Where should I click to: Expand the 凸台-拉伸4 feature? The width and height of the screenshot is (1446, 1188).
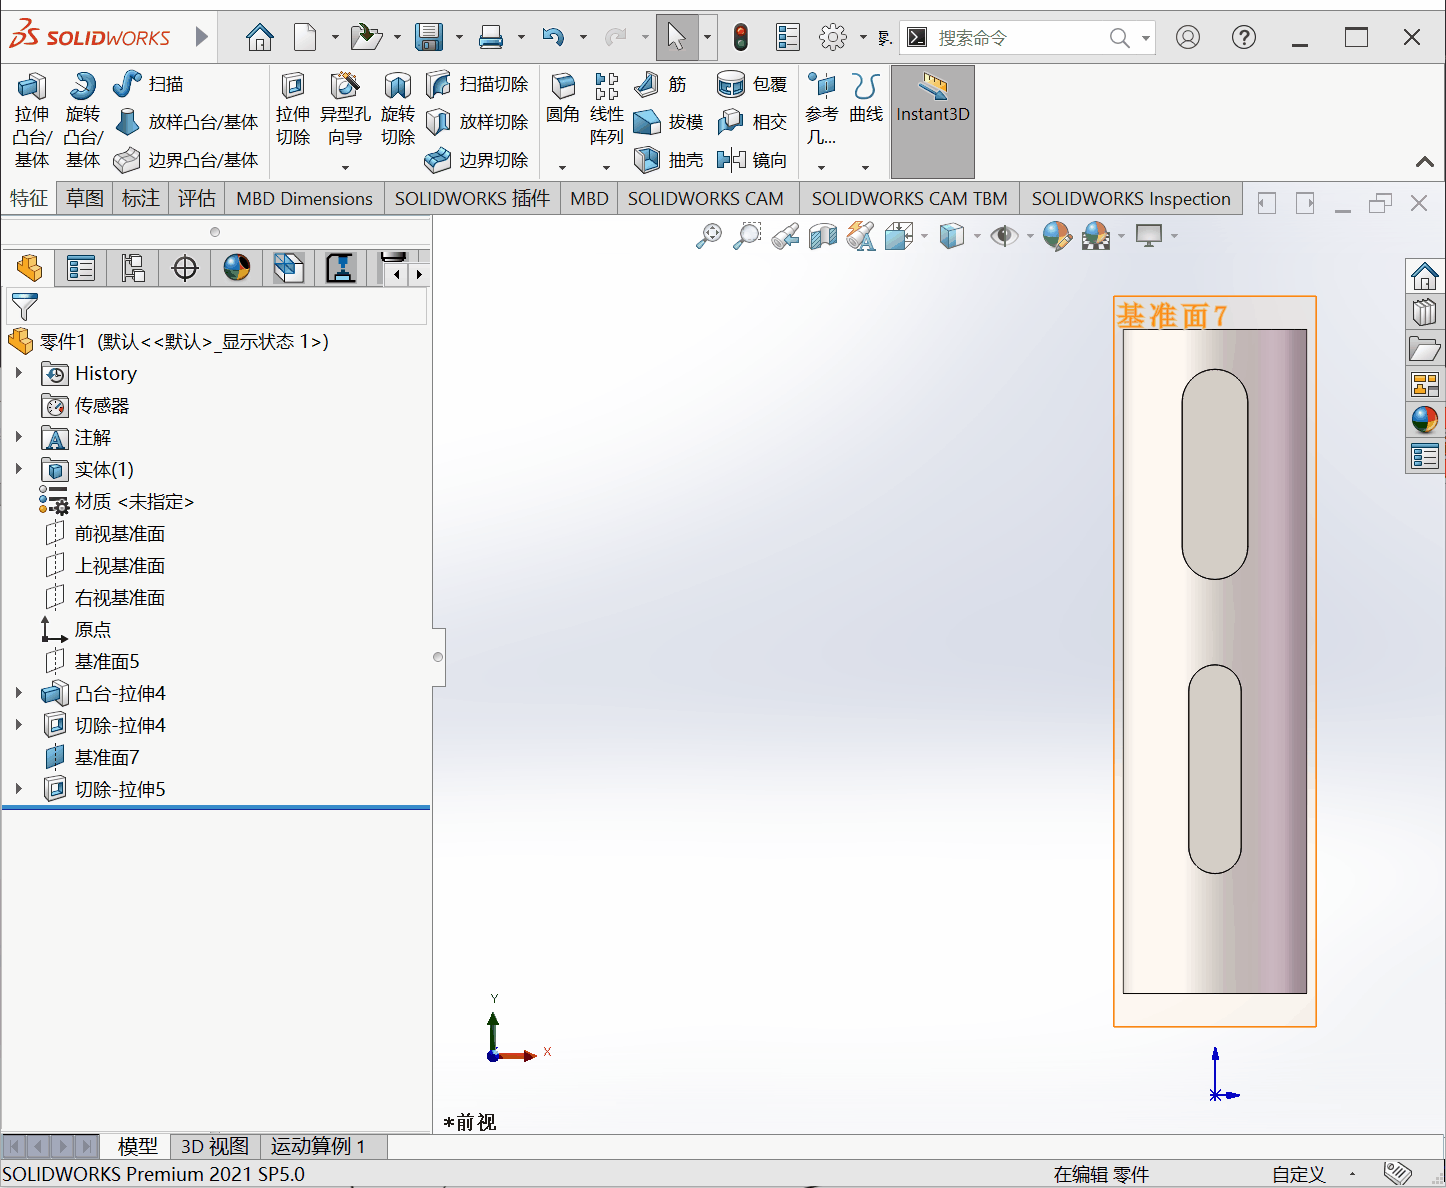coord(19,693)
